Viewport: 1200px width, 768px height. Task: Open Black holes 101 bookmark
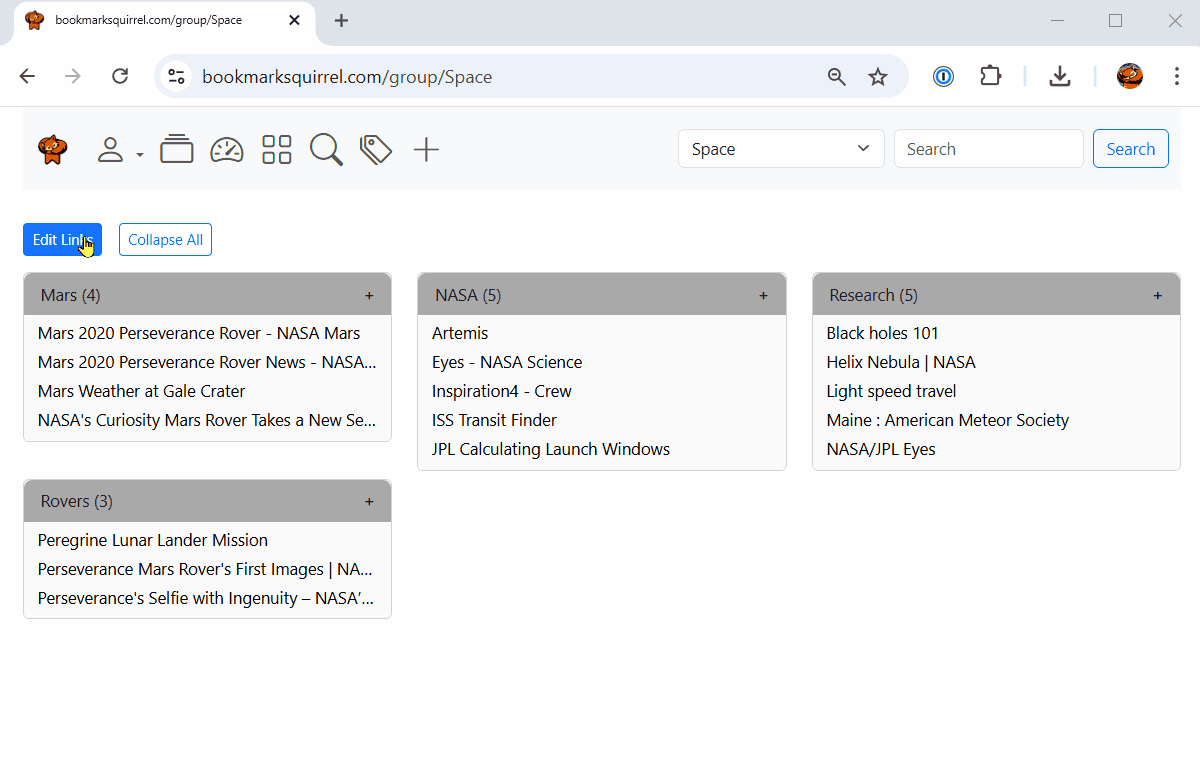coord(883,333)
